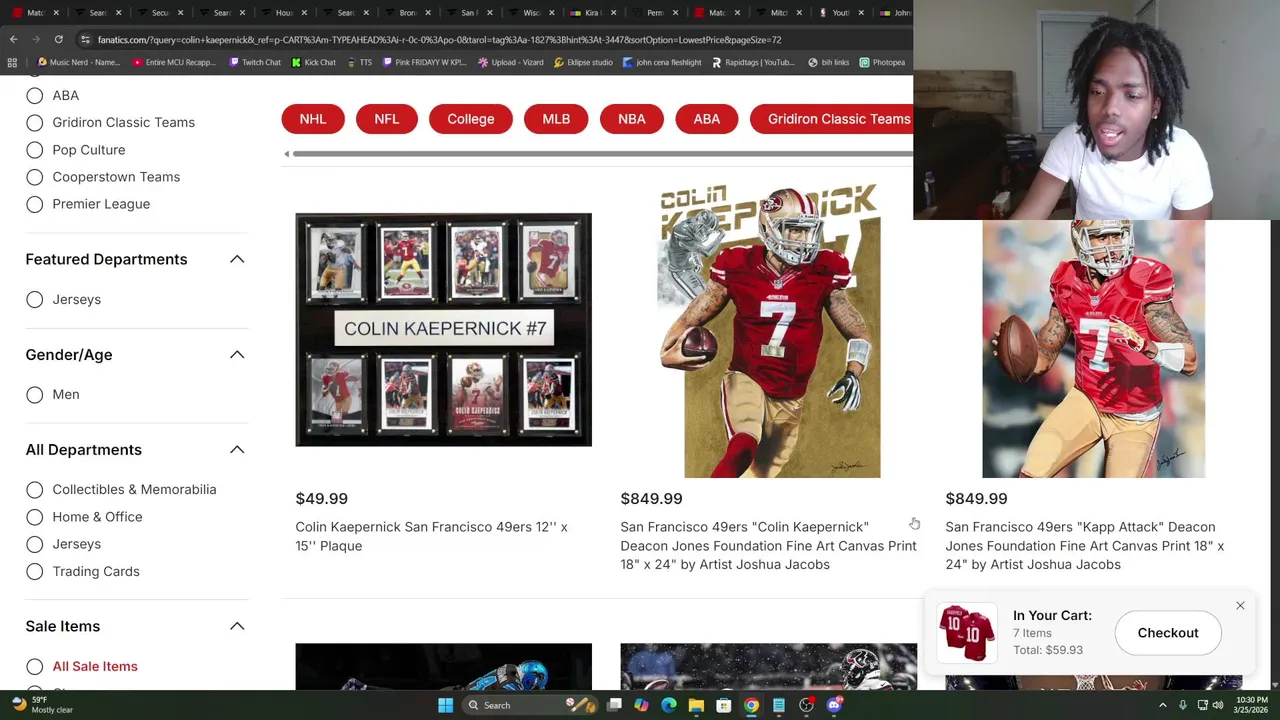The height and width of the screenshot is (720, 1280).
Task: Go back using browser back arrow
Action: click(x=13, y=39)
